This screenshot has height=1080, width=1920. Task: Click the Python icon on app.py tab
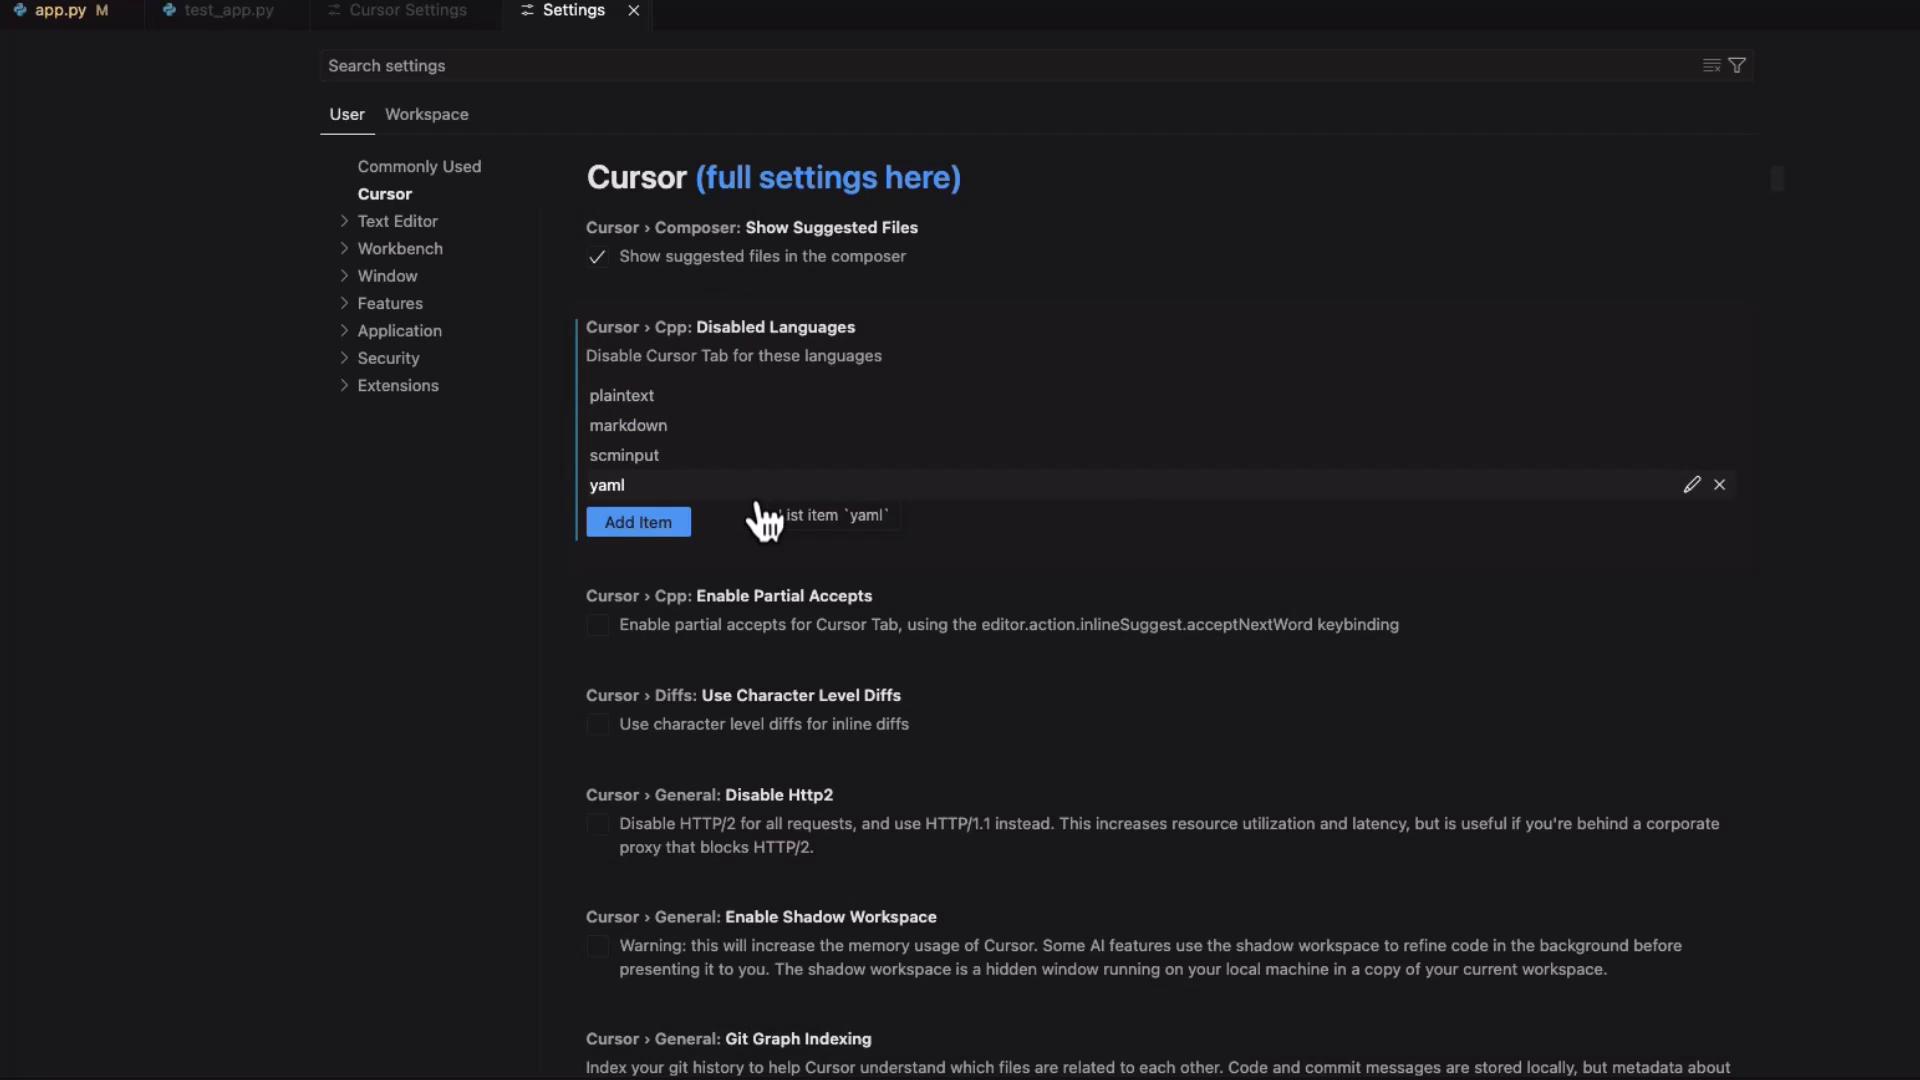coord(20,11)
